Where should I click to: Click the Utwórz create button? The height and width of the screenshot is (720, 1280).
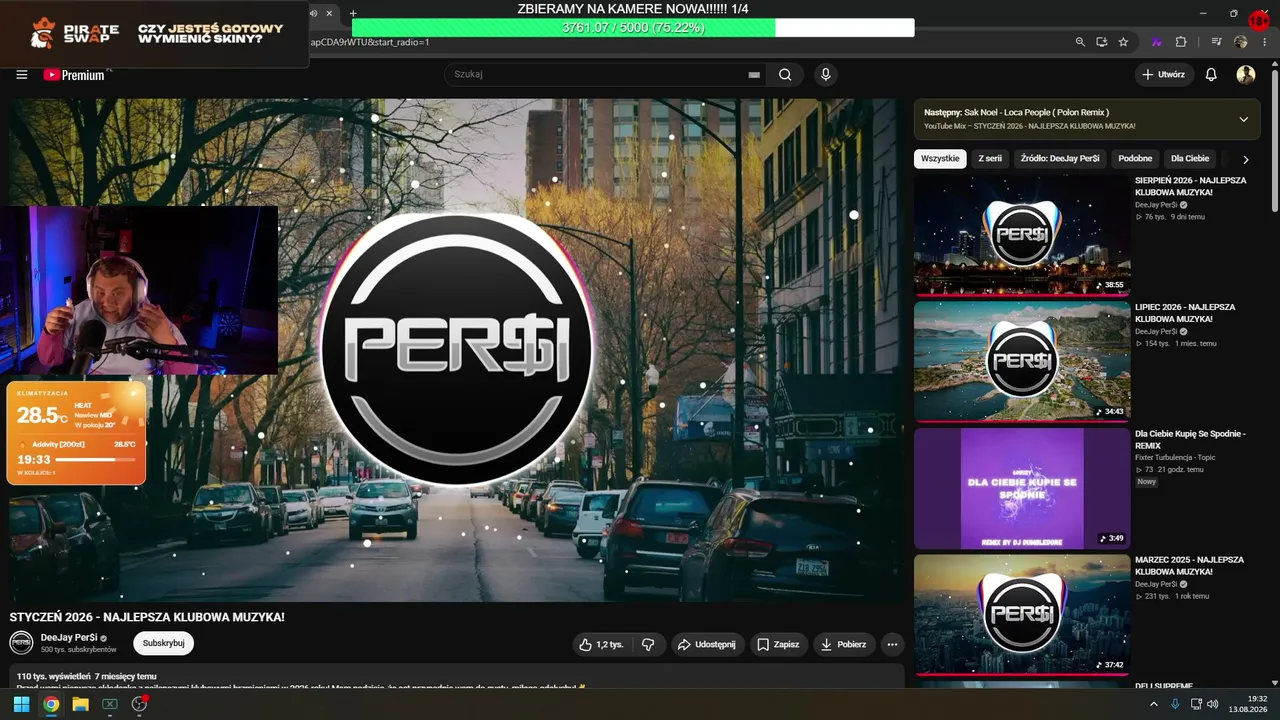1163,74
